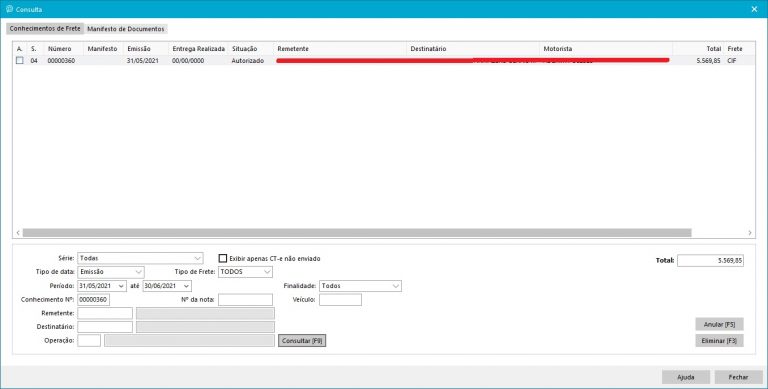Click the row total 5.569,85 cell
The image size is (768, 389).
(x=708, y=61)
